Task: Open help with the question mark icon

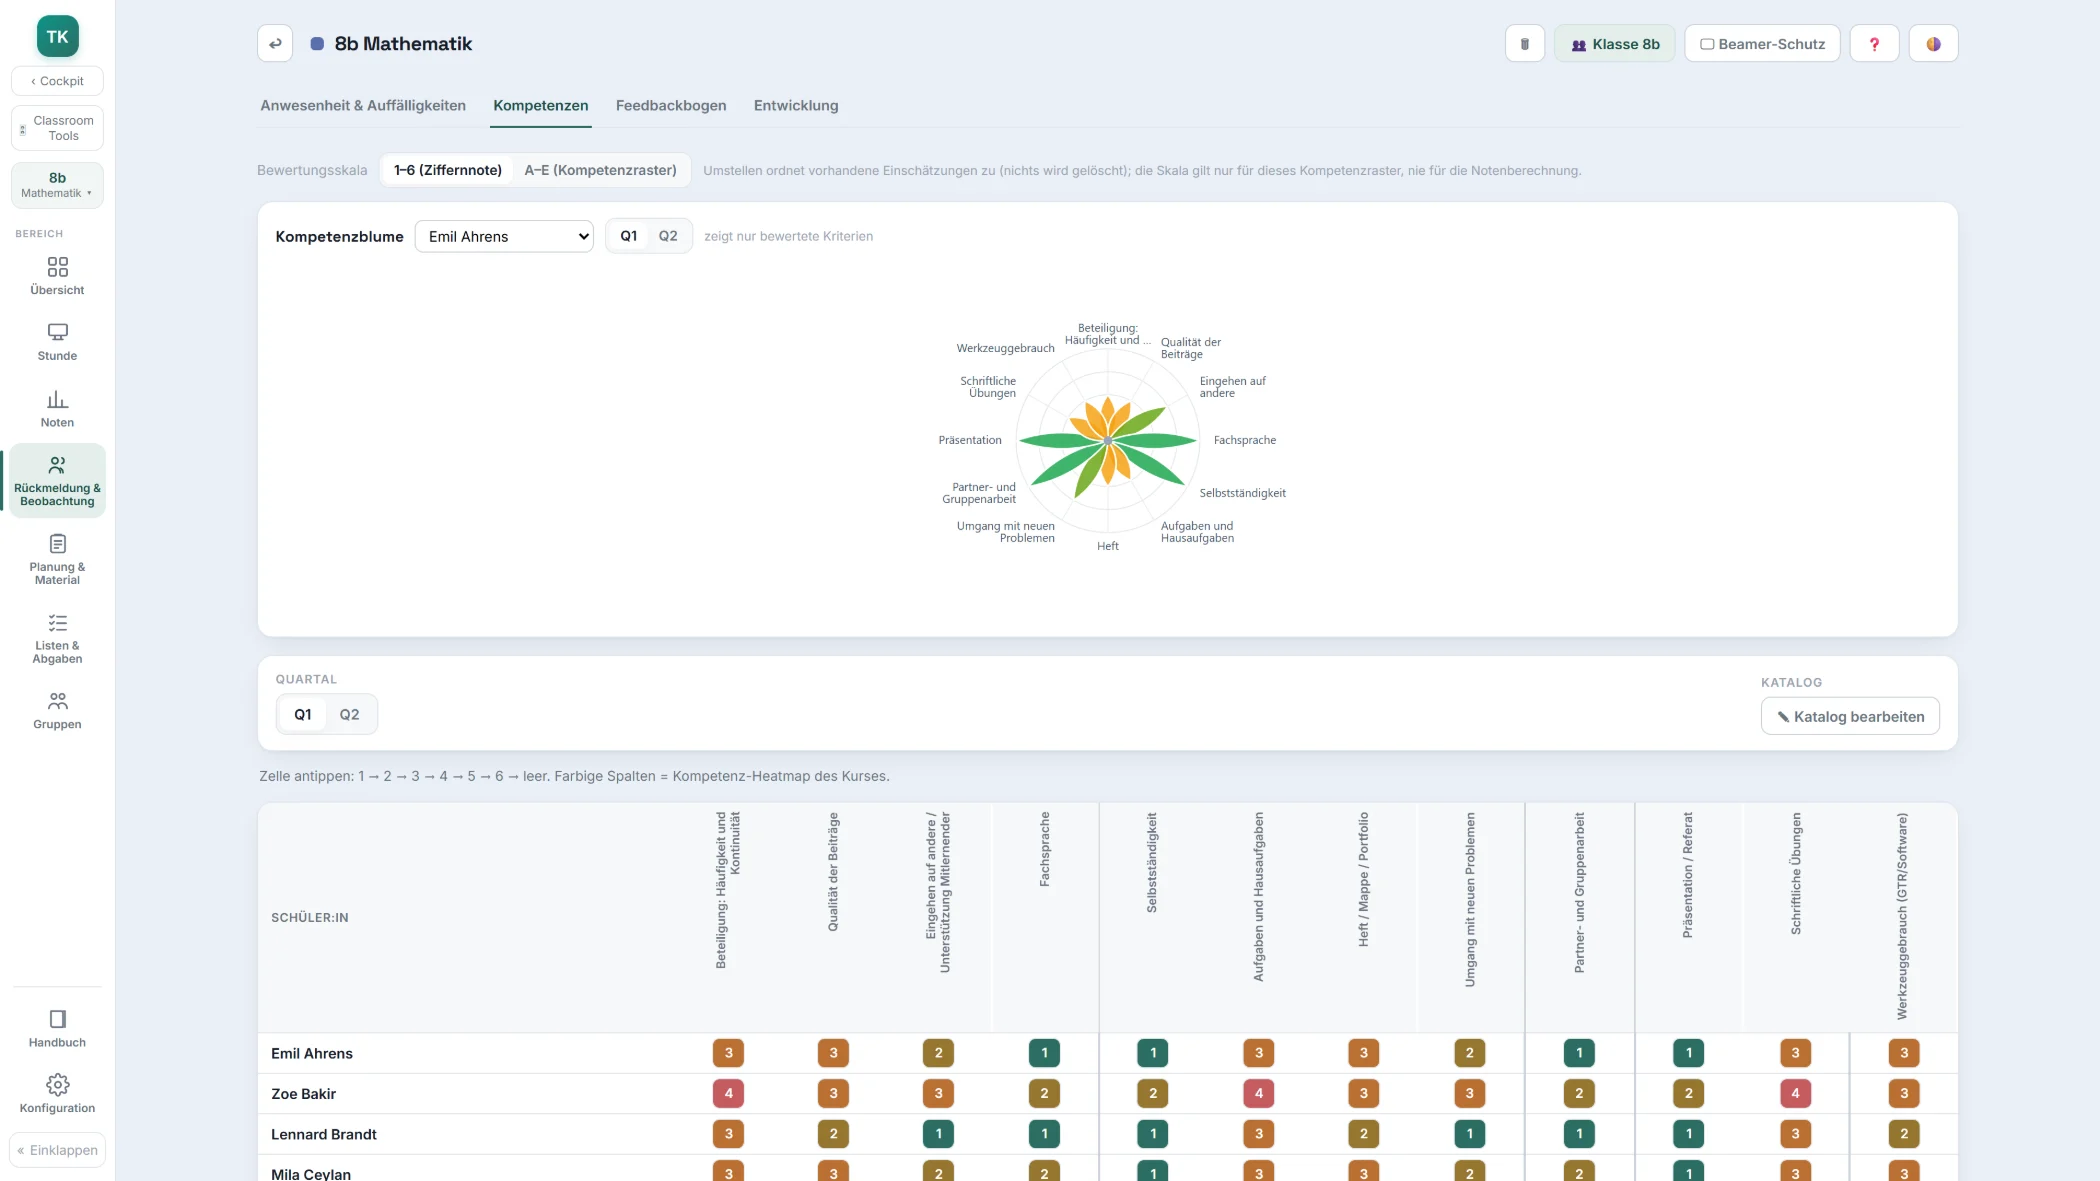Action: tap(1874, 44)
